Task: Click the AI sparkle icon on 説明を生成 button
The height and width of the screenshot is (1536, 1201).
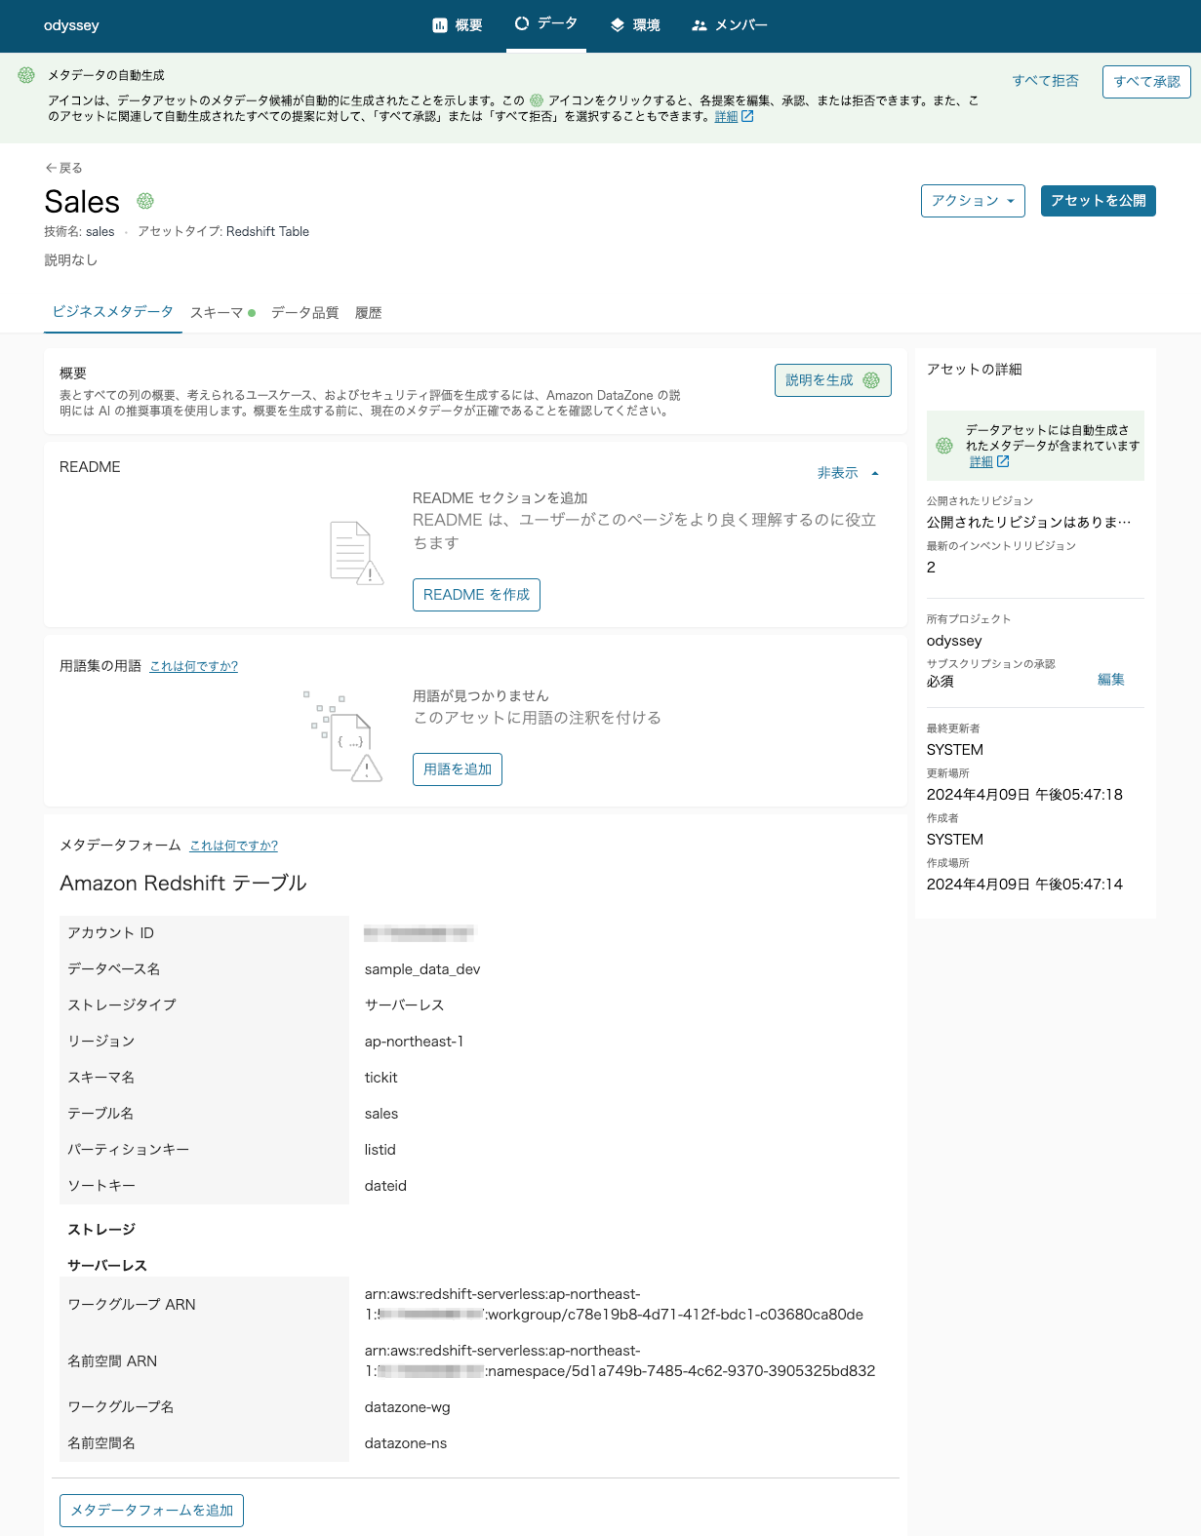Action: [x=872, y=380]
